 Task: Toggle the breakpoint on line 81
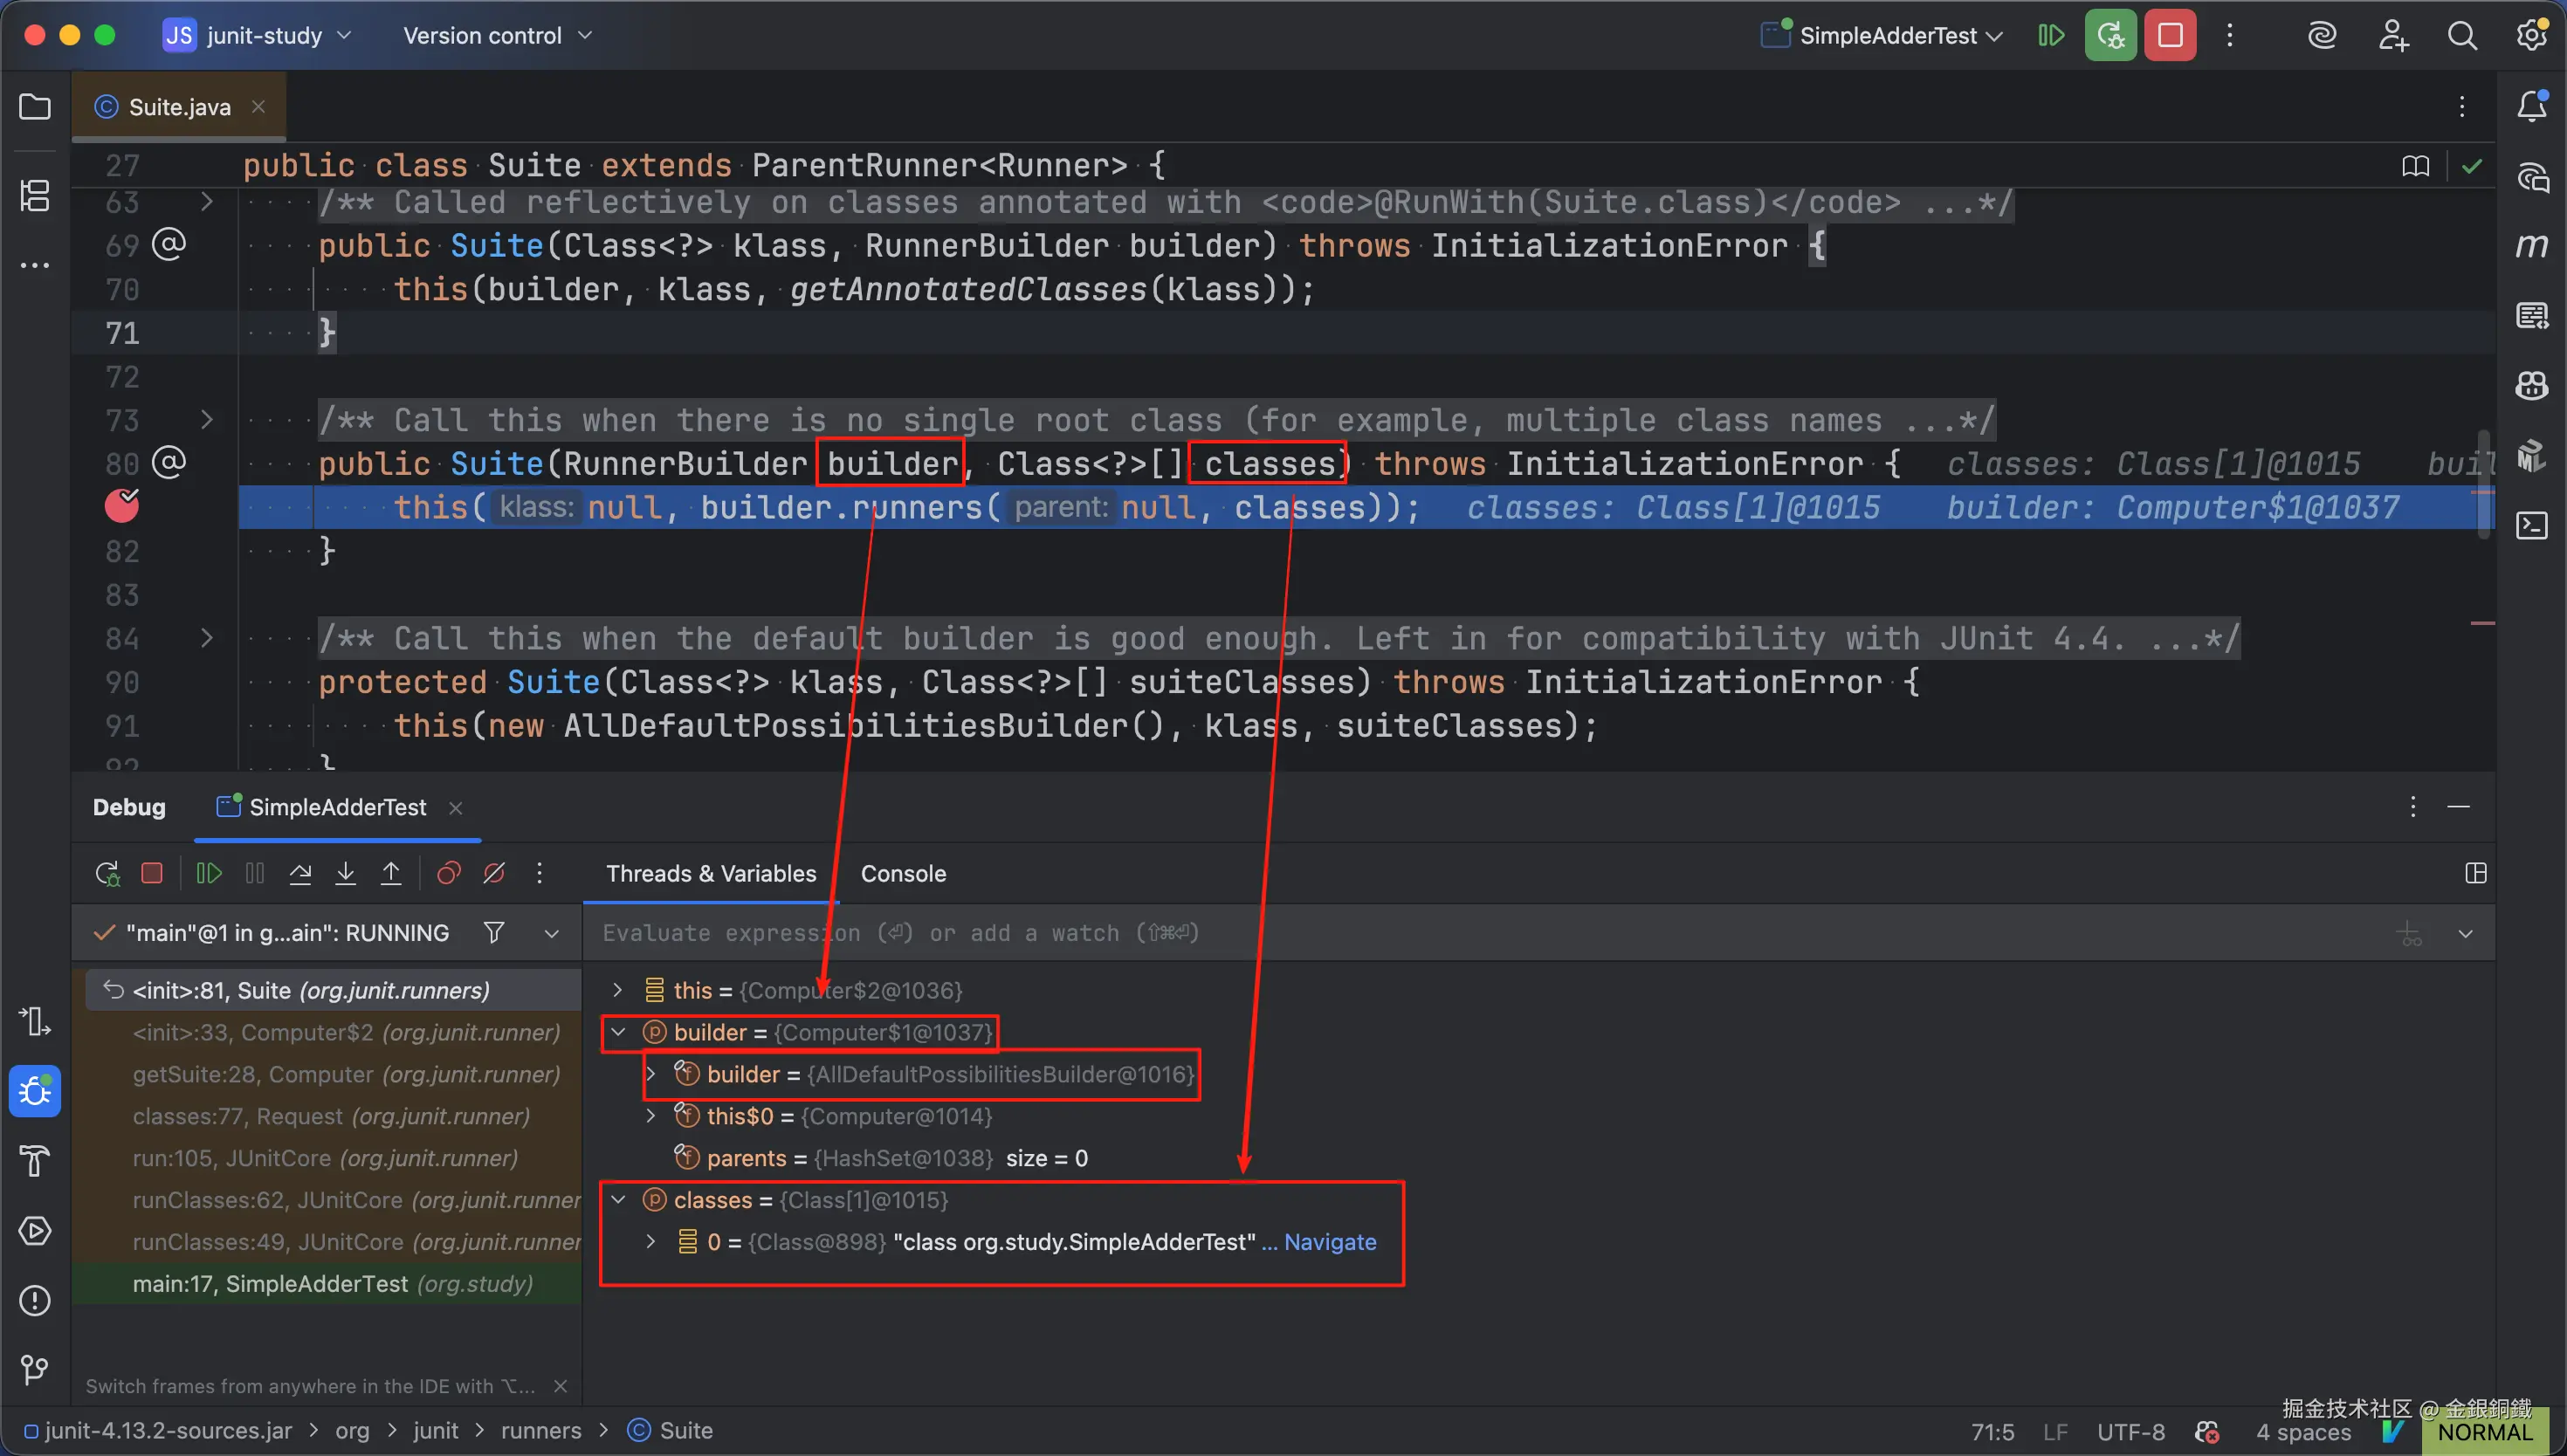pyautogui.click(x=122, y=507)
